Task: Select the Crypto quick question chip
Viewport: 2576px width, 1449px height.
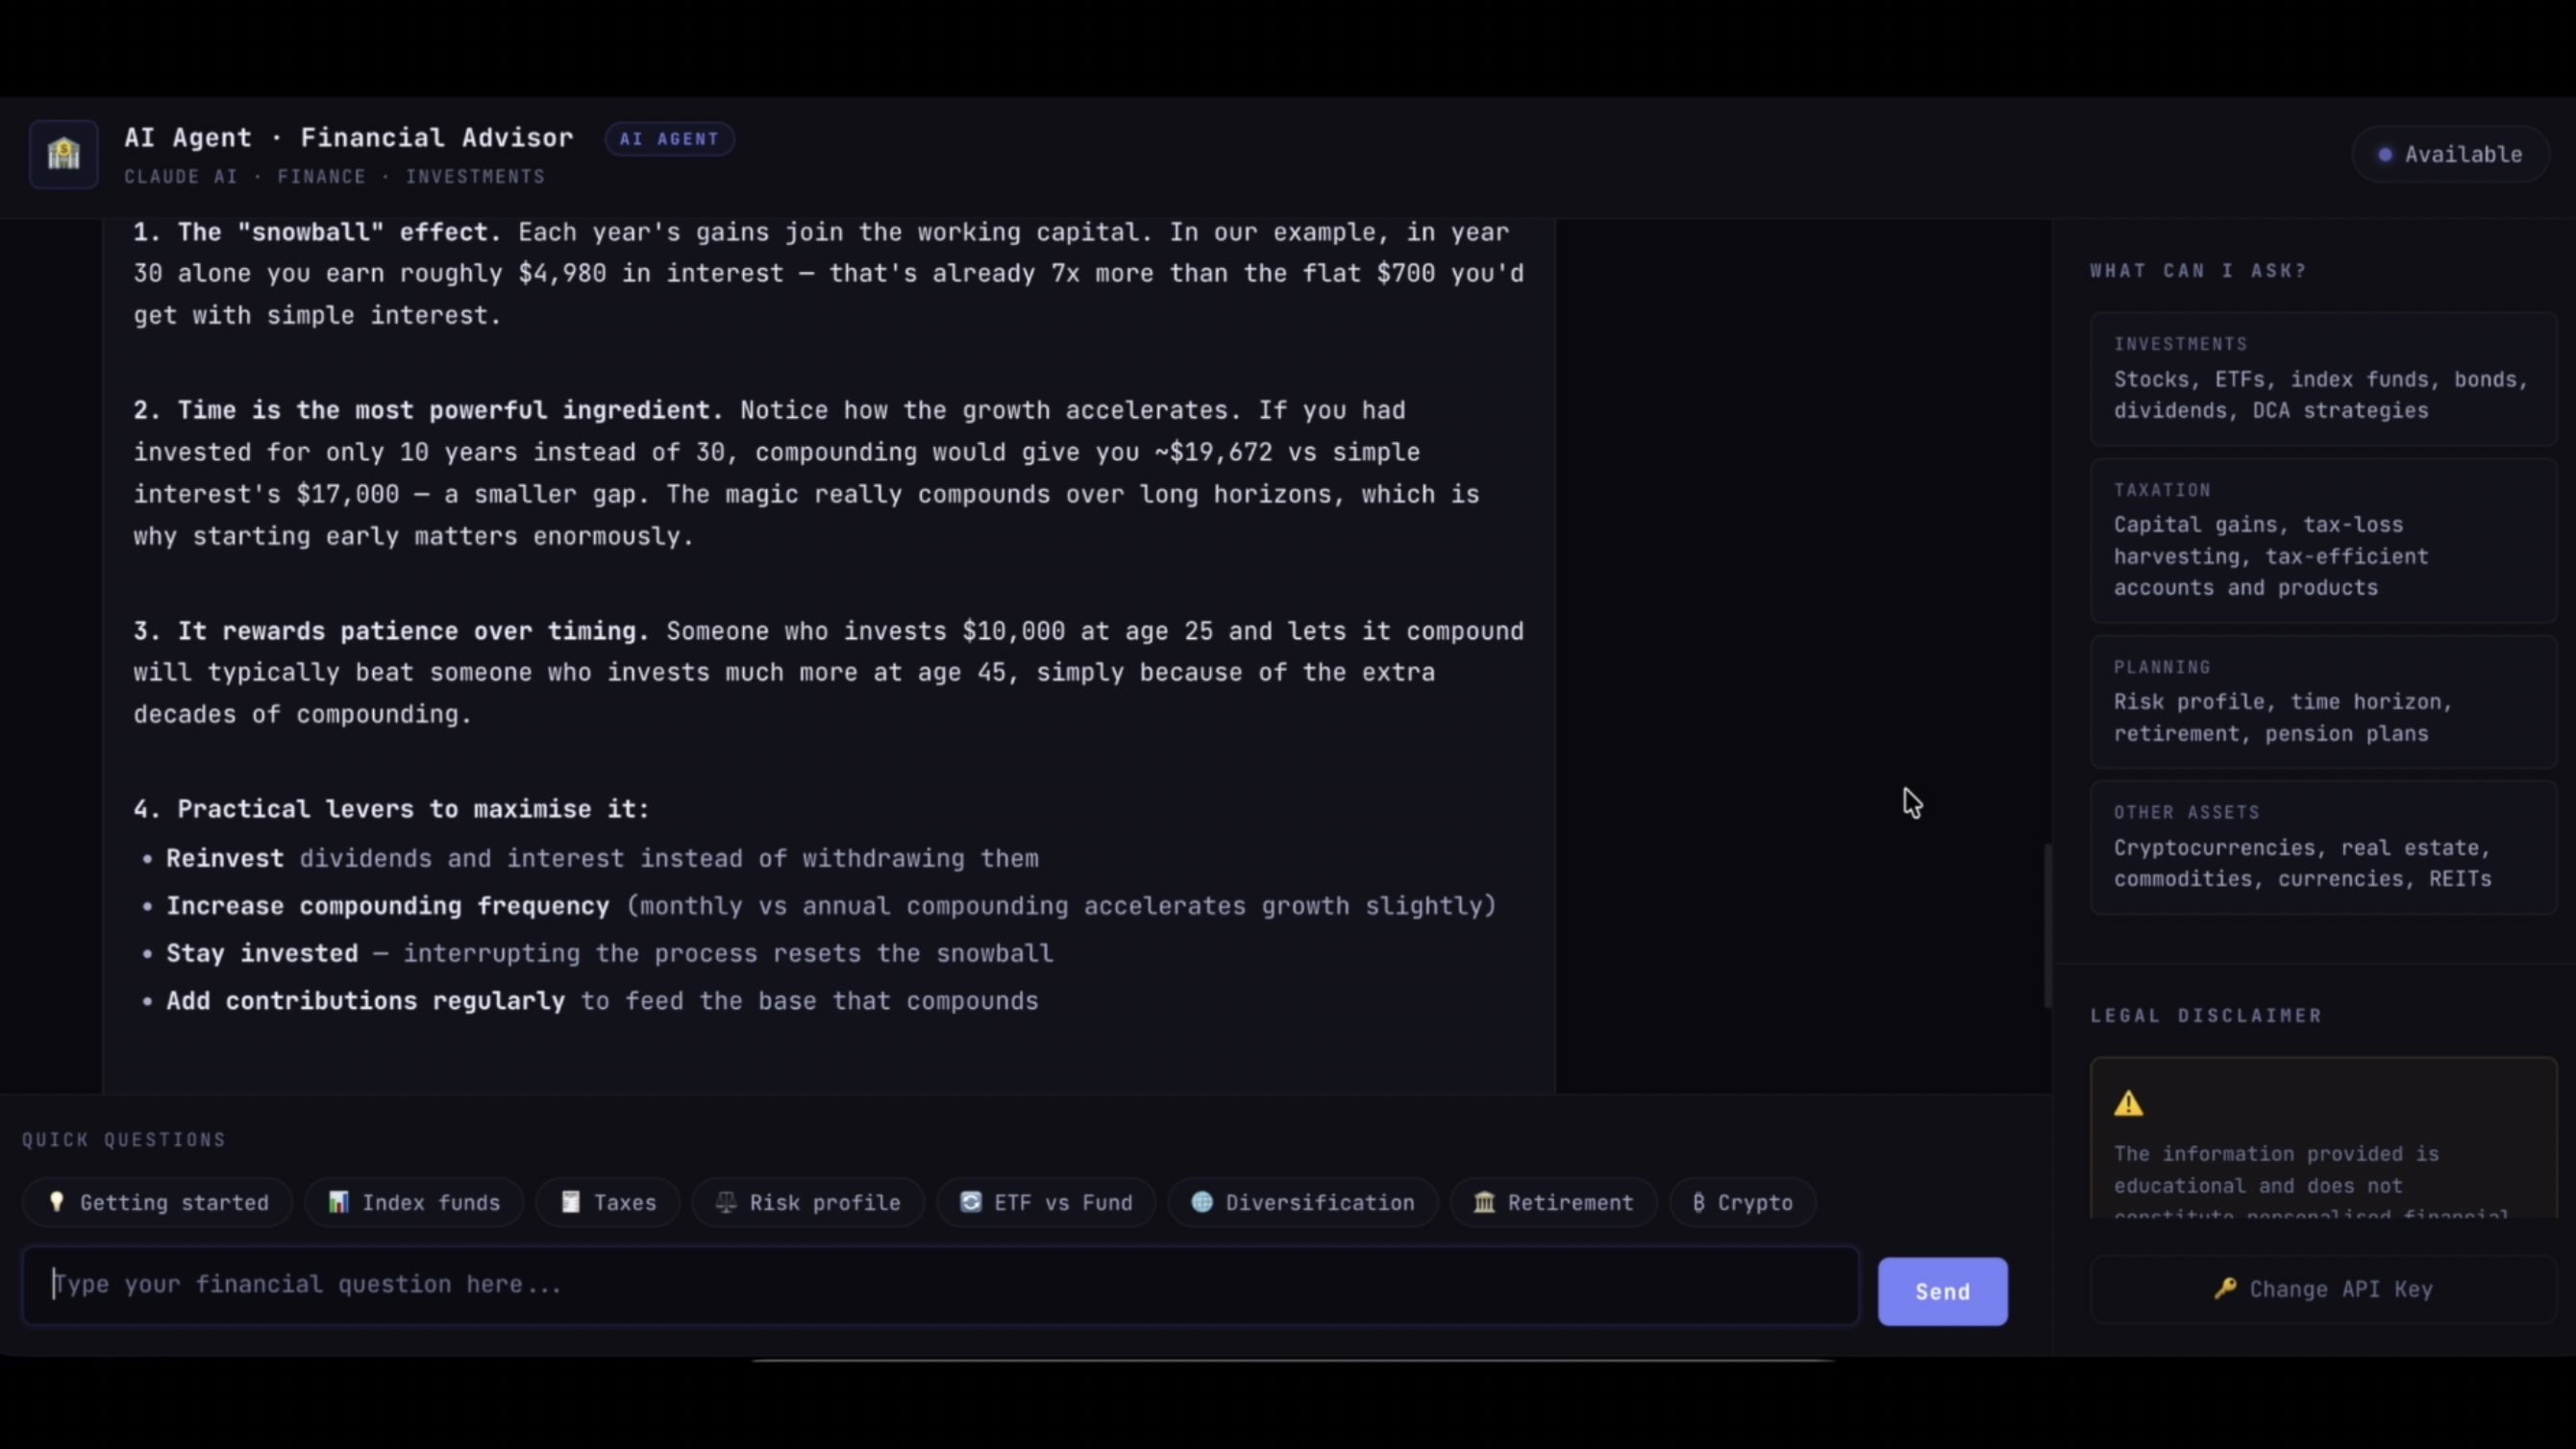Action: coord(1742,1202)
